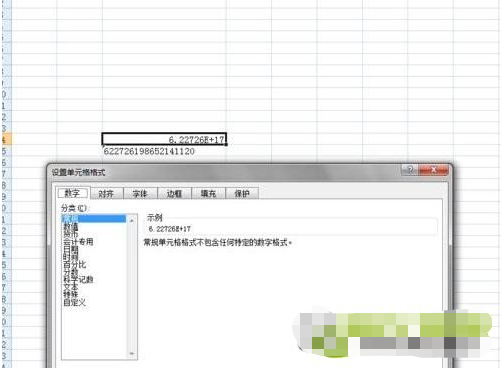Choose 日期 in the category list

pos(71,249)
